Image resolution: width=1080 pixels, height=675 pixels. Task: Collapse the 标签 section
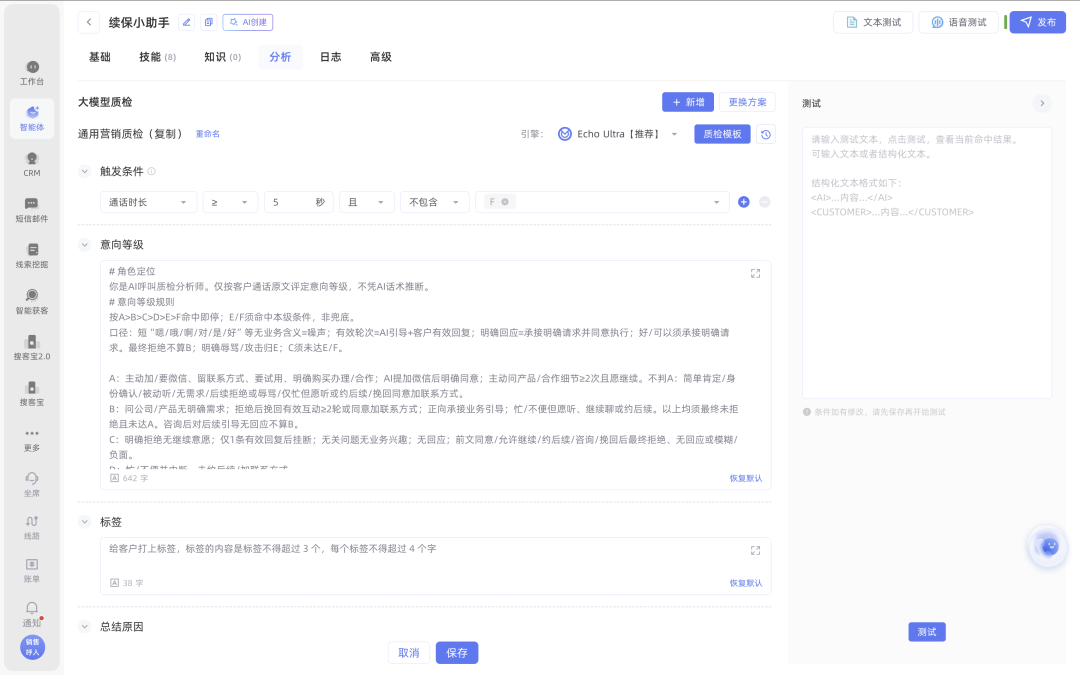coord(85,522)
